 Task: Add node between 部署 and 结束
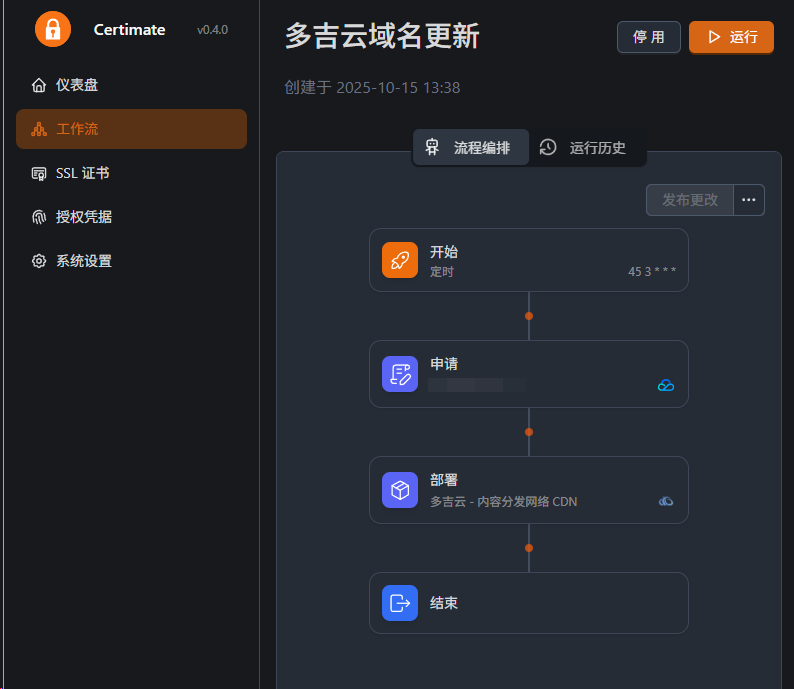pos(529,548)
